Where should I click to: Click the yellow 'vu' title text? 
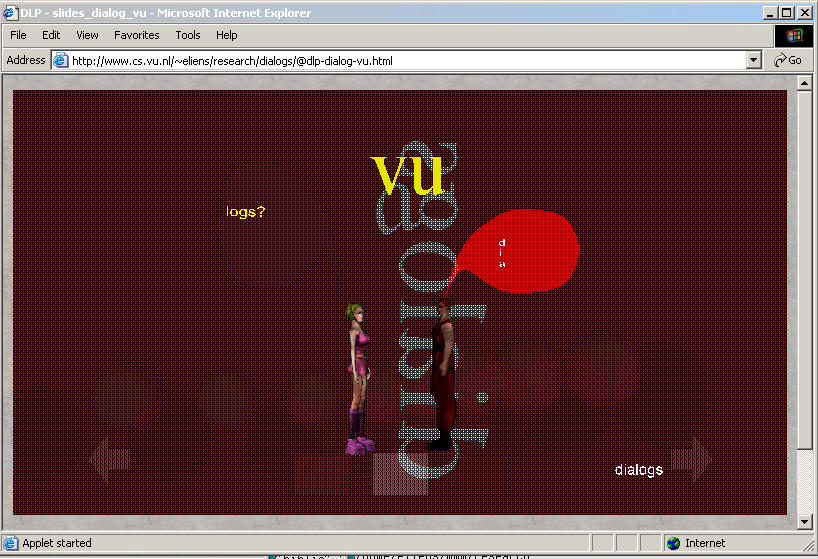coord(407,174)
